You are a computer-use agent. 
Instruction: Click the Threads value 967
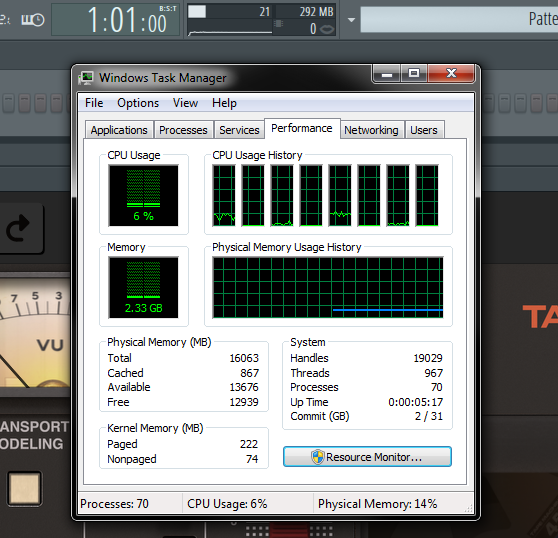(x=433, y=373)
